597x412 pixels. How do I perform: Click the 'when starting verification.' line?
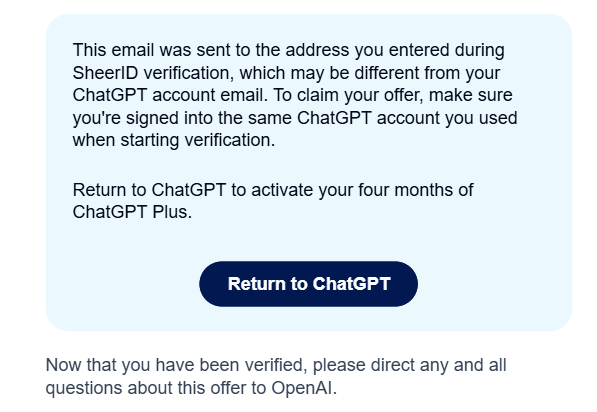174,140
